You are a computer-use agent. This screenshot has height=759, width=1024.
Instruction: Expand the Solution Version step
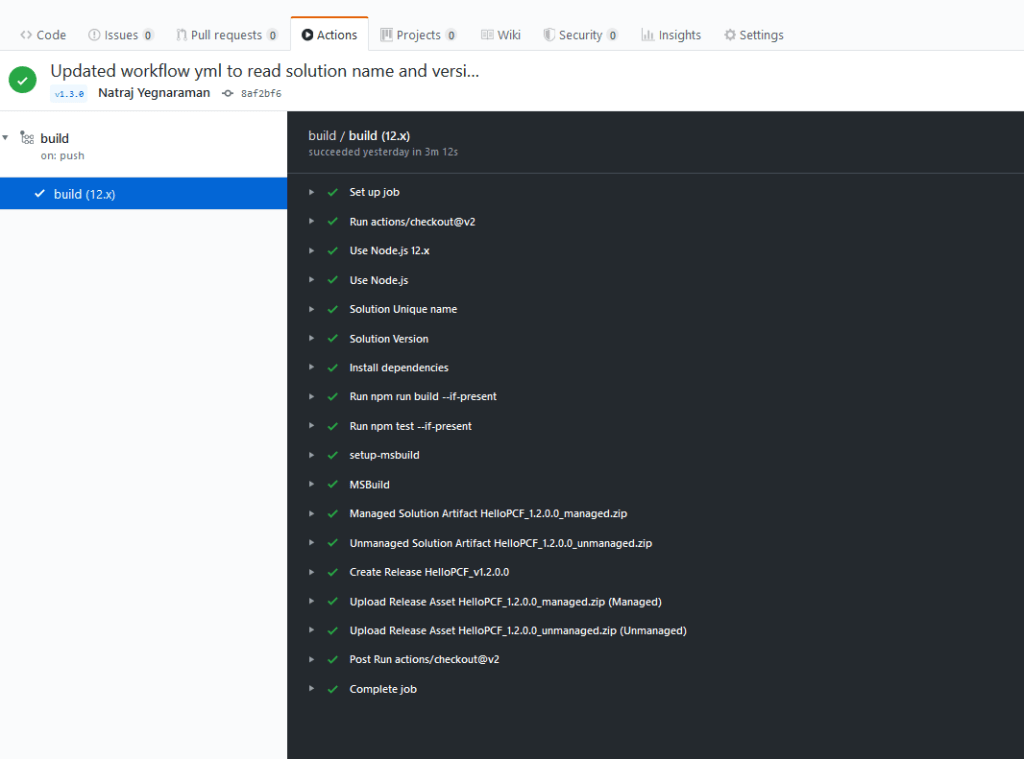[312, 338]
